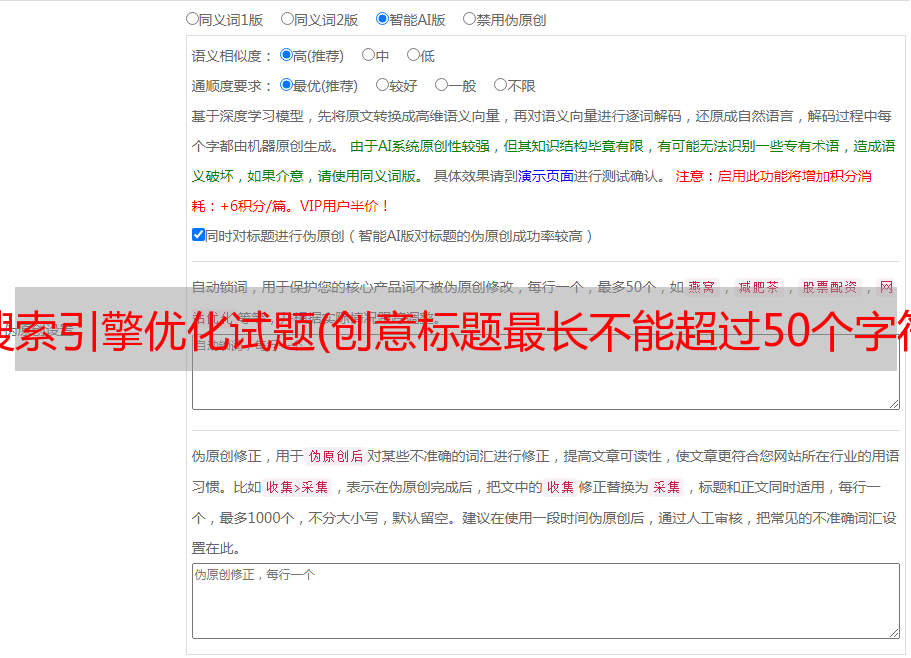Click the 语义相似度 label

(x=232, y=56)
